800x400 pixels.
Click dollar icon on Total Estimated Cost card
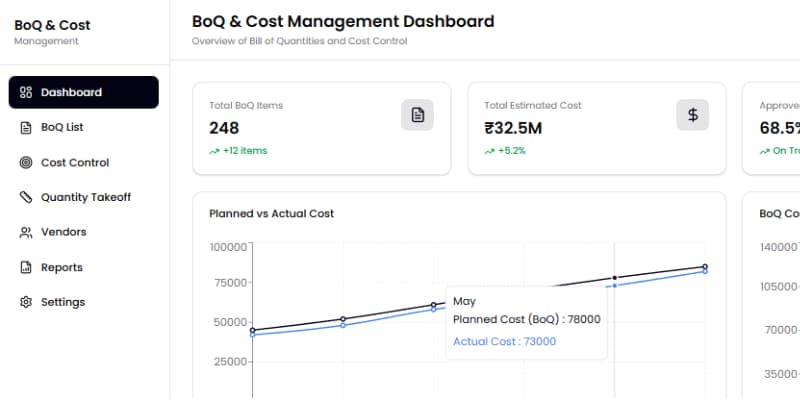click(692, 115)
